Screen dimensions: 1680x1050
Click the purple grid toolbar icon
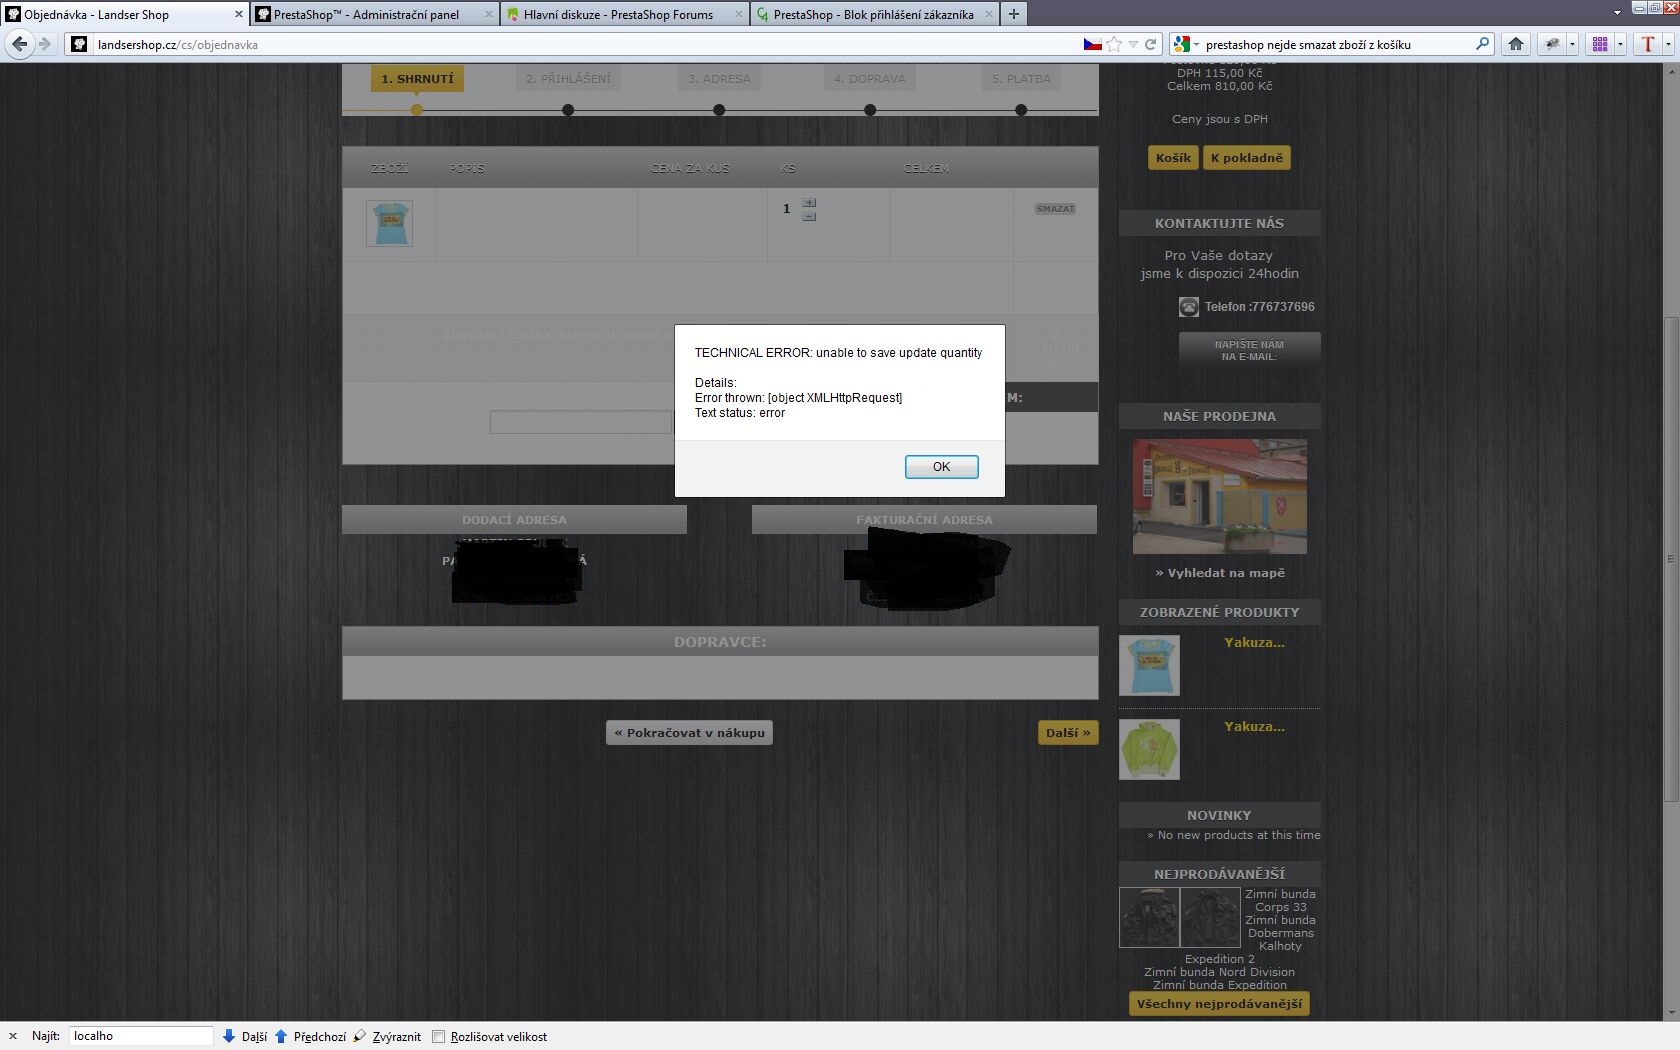coord(1600,44)
